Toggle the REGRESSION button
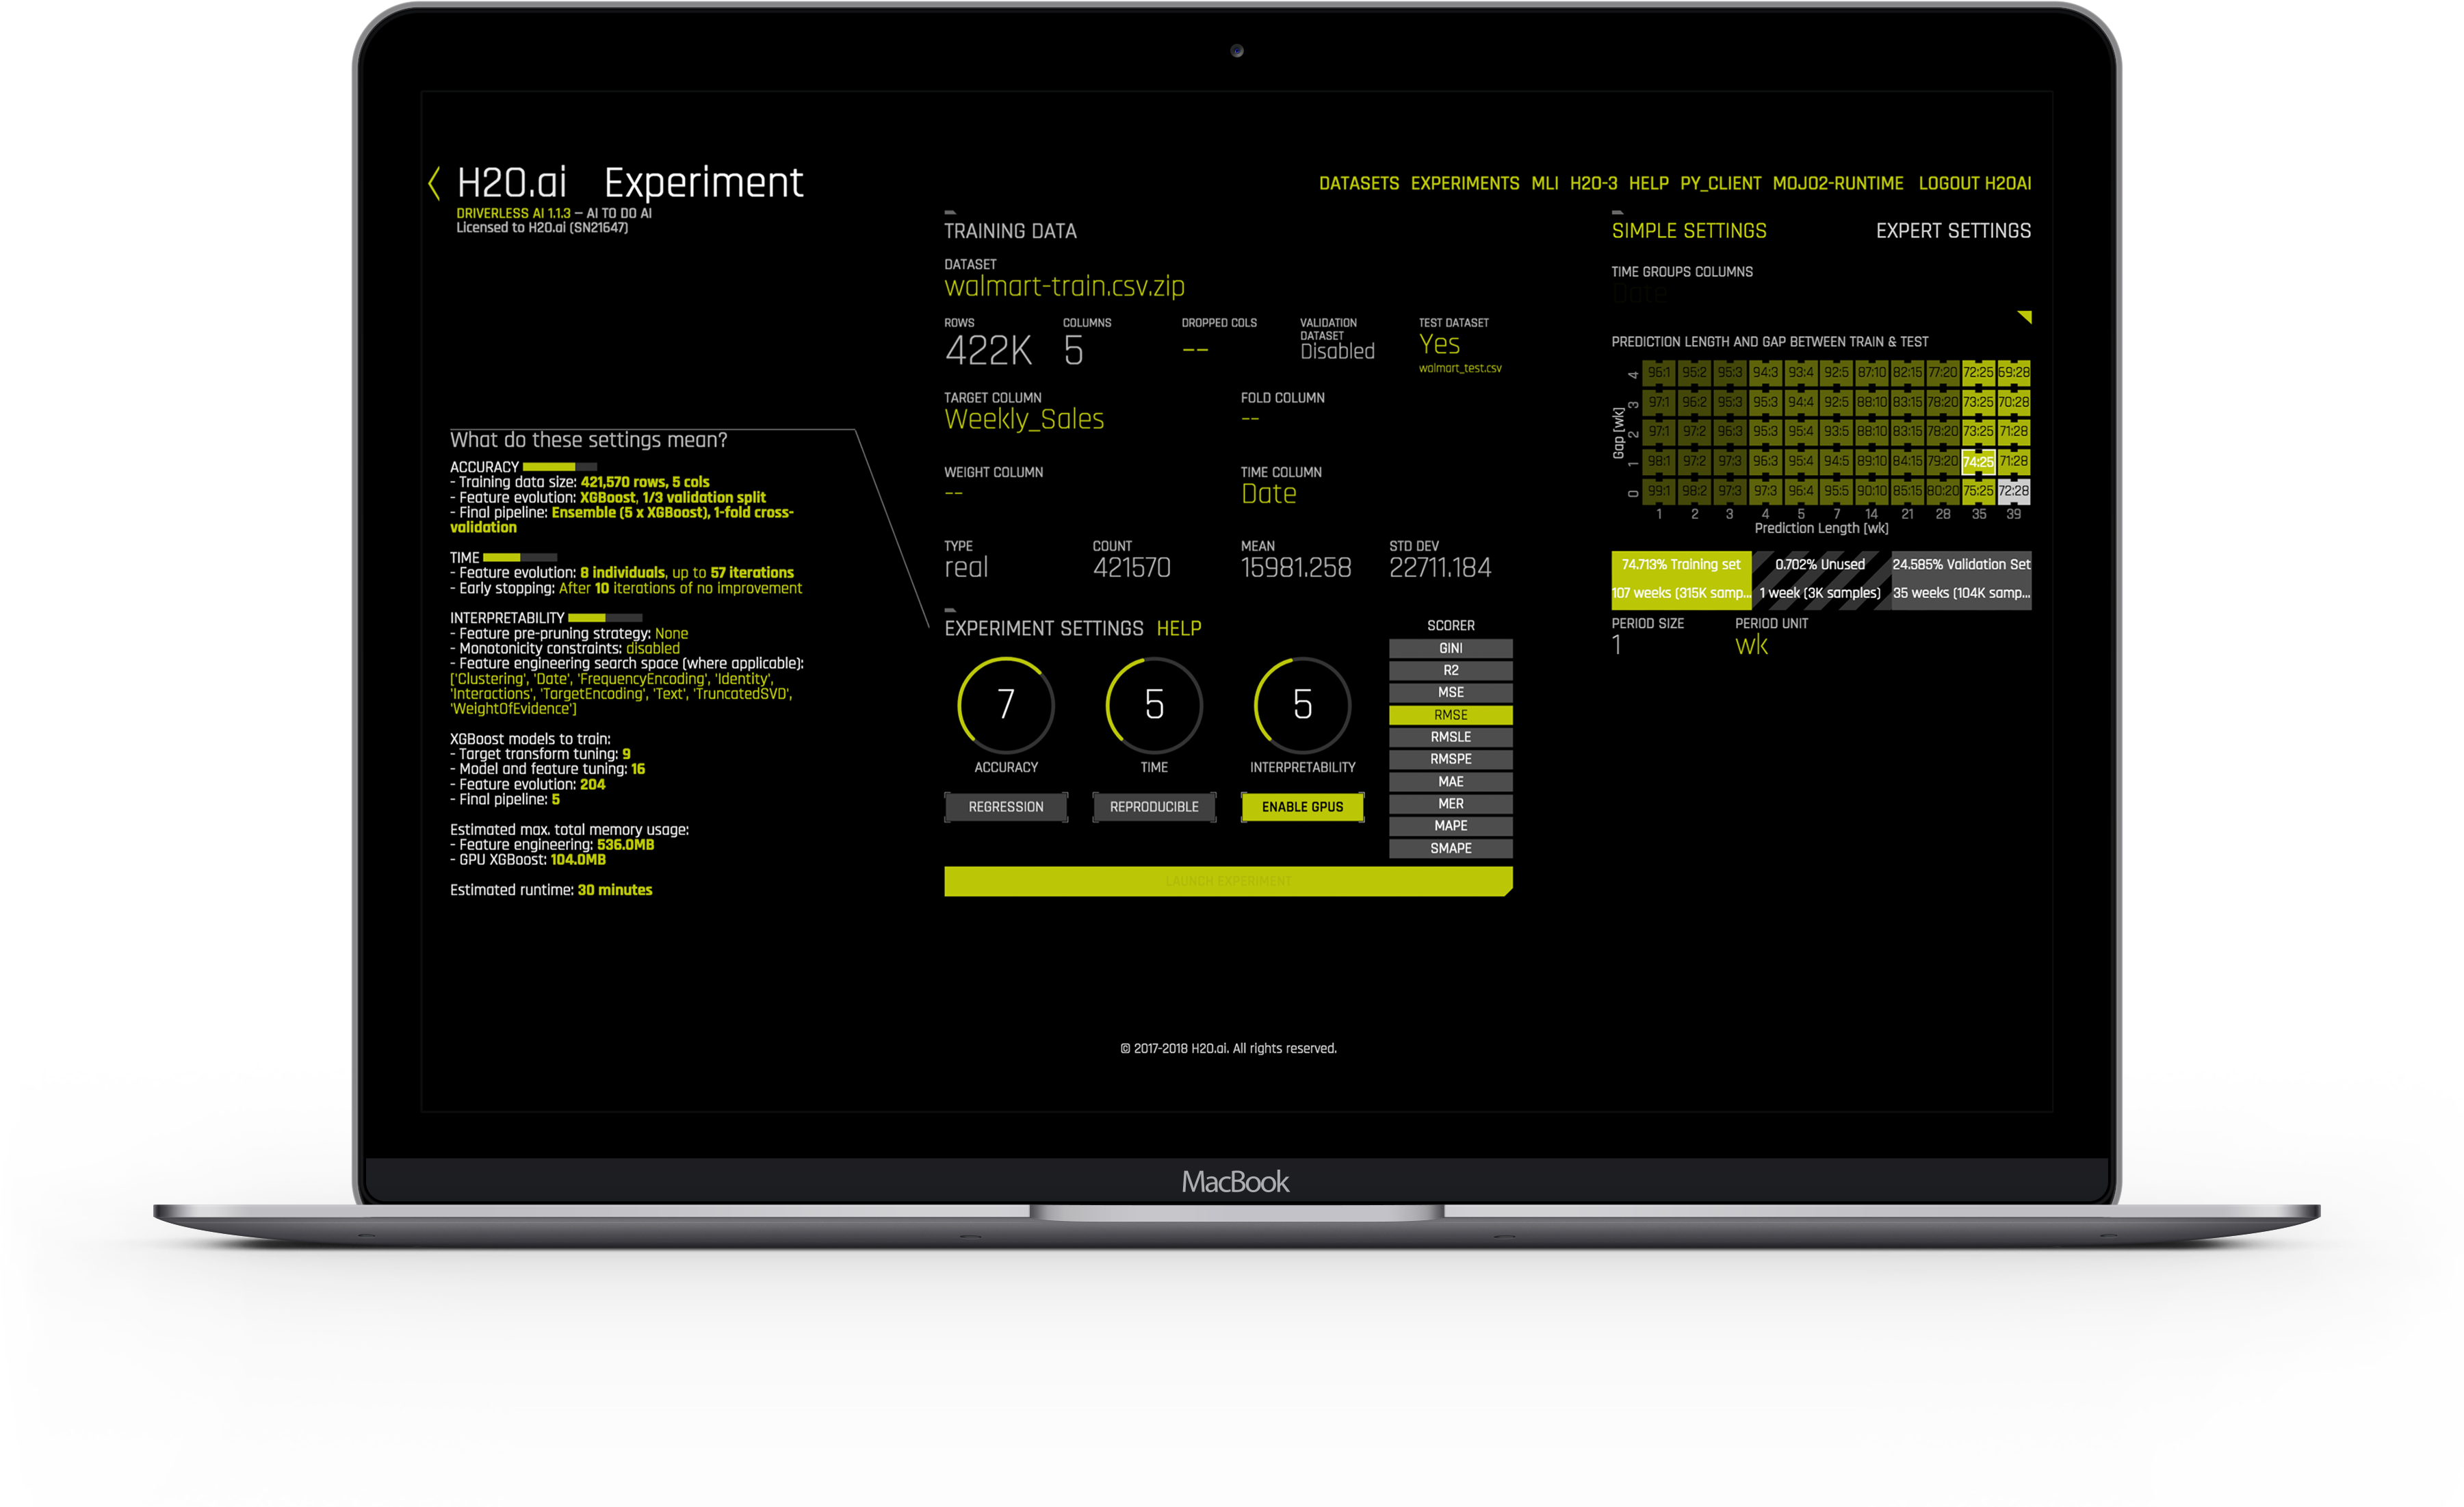2464x1507 pixels. (x=1006, y=807)
